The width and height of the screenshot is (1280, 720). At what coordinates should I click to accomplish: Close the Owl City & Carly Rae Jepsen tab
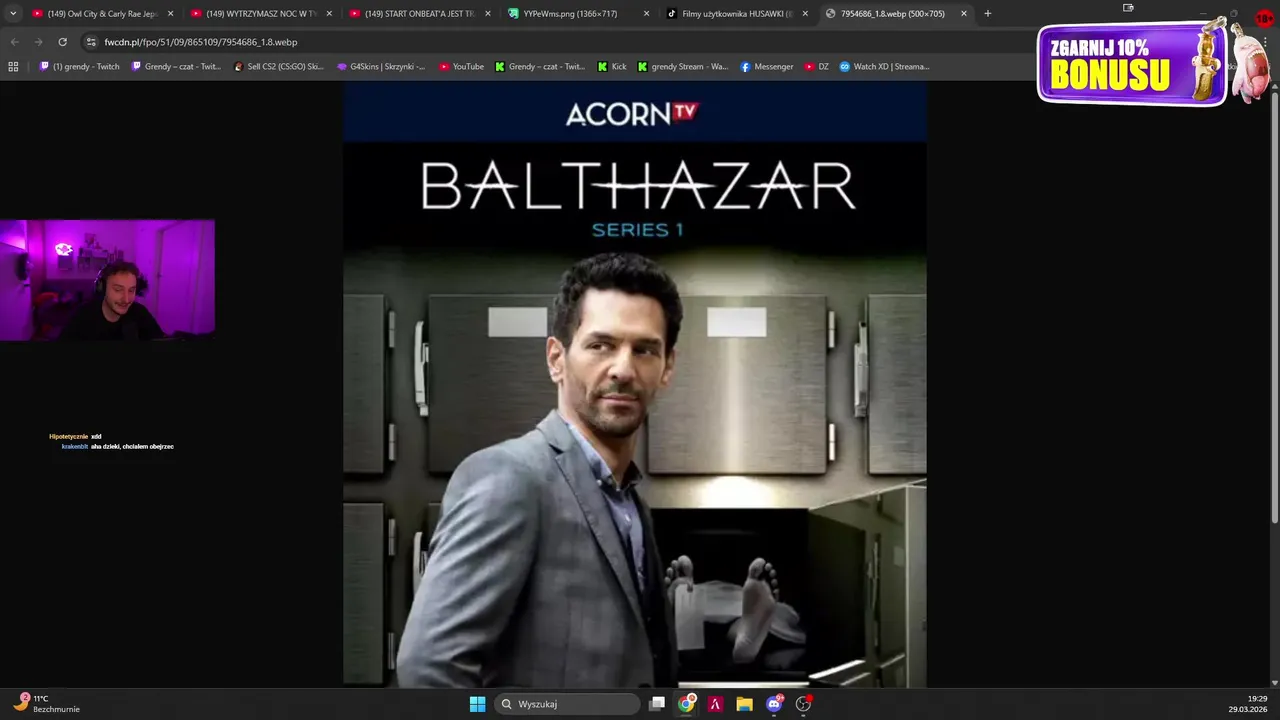(171, 14)
